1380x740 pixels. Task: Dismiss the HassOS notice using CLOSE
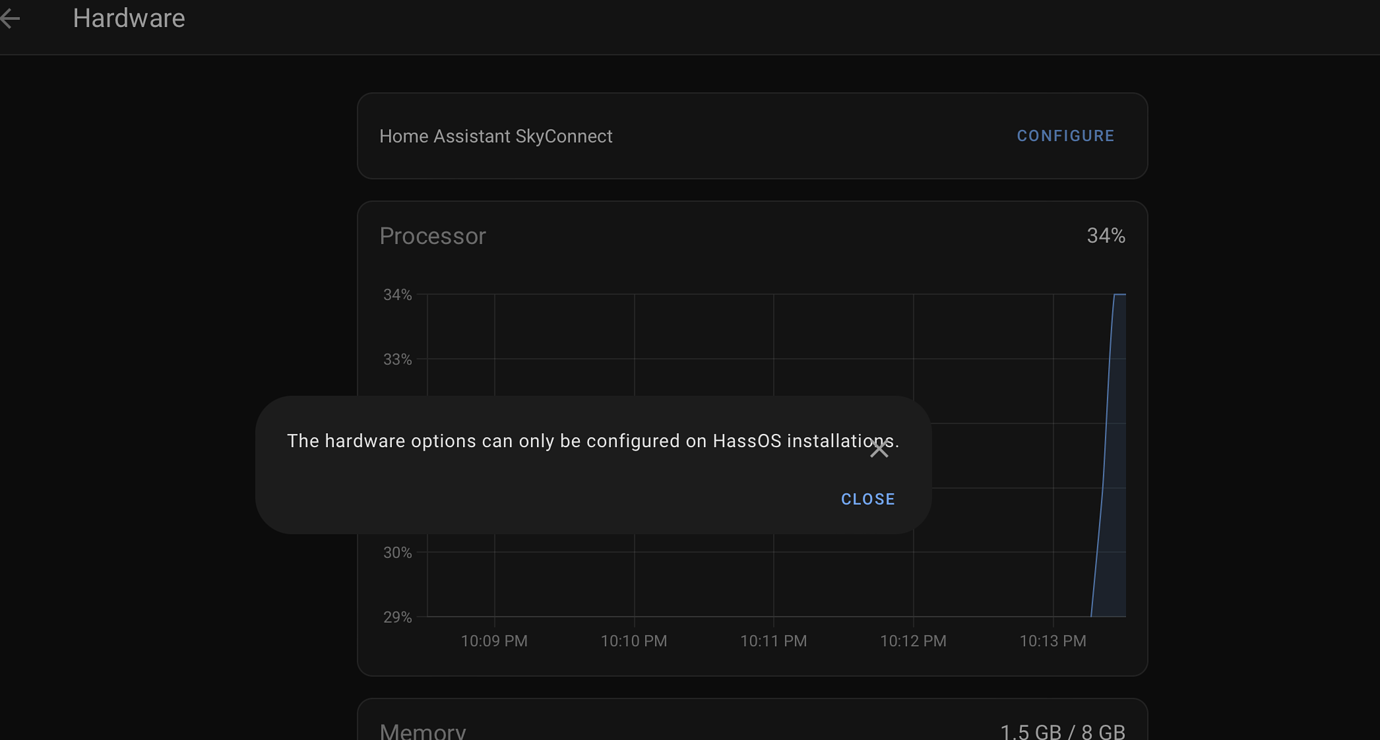867,498
